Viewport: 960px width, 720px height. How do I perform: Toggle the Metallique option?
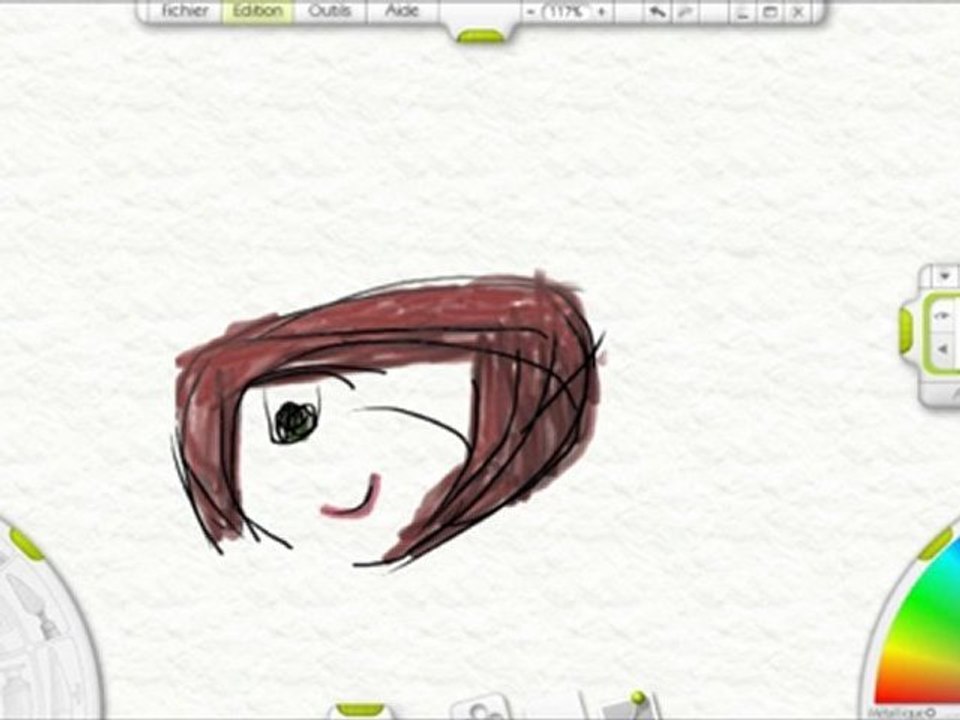tap(902, 714)
